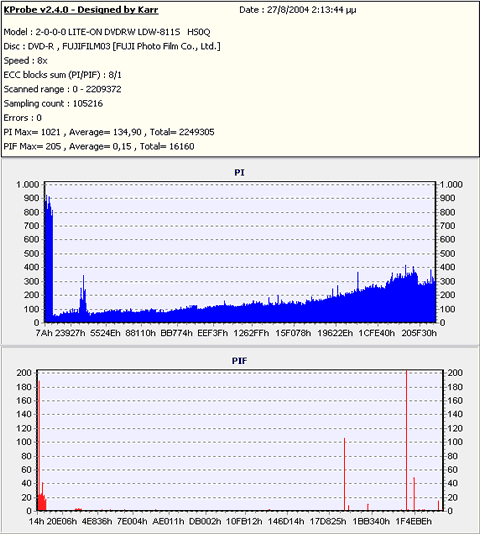Click the Date timestamp text
Image resolution: width=480 pixels, height=534 pixels.
(x=297, y=10)
